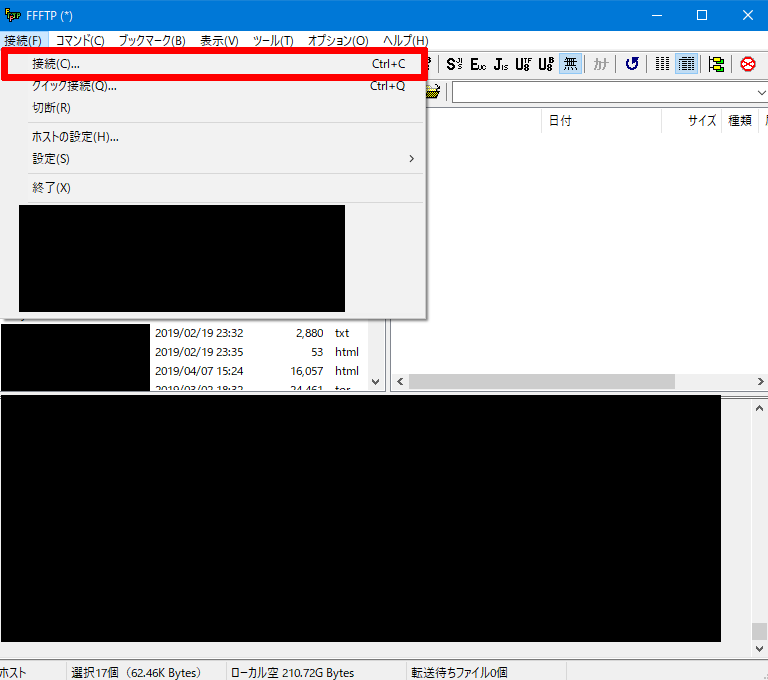Open the コマンド(C) menu
Viewport: 768px width, 680px height.
[80, 41]
